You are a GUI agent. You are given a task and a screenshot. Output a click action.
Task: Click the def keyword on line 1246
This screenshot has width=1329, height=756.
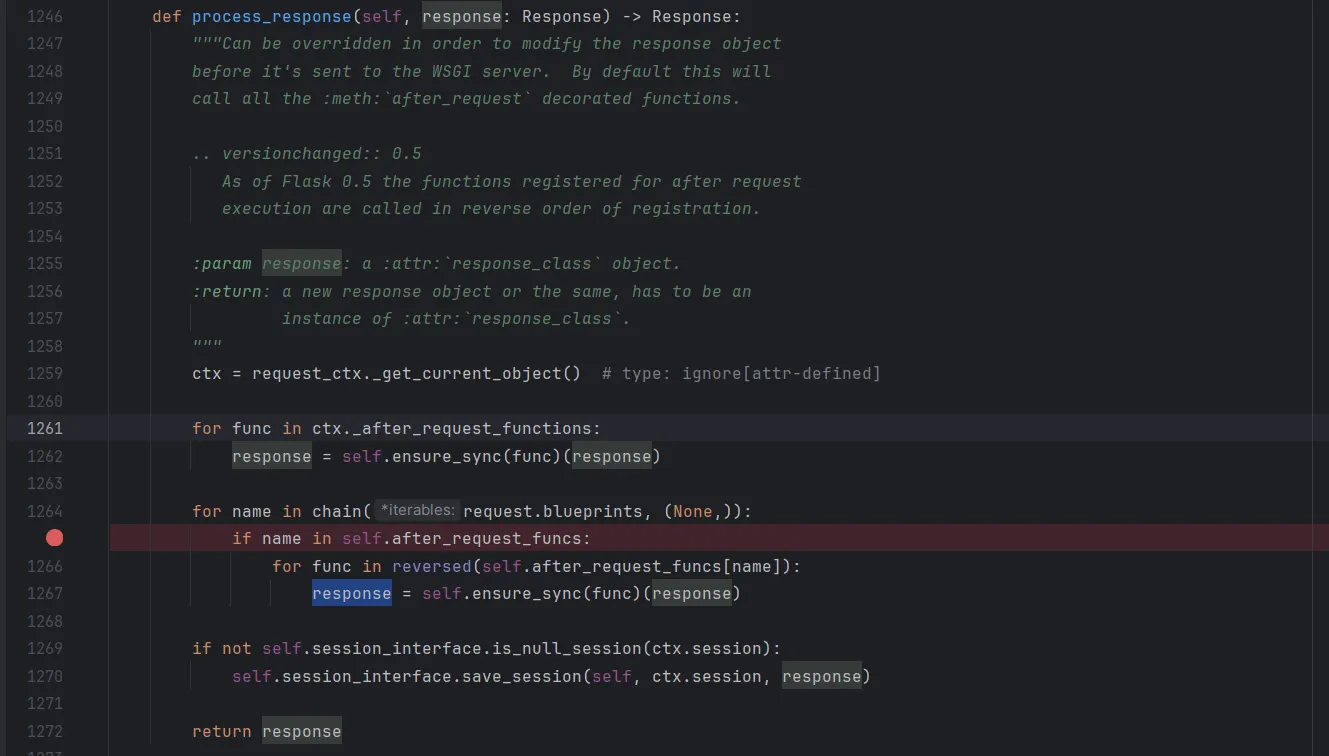(167, 17)
